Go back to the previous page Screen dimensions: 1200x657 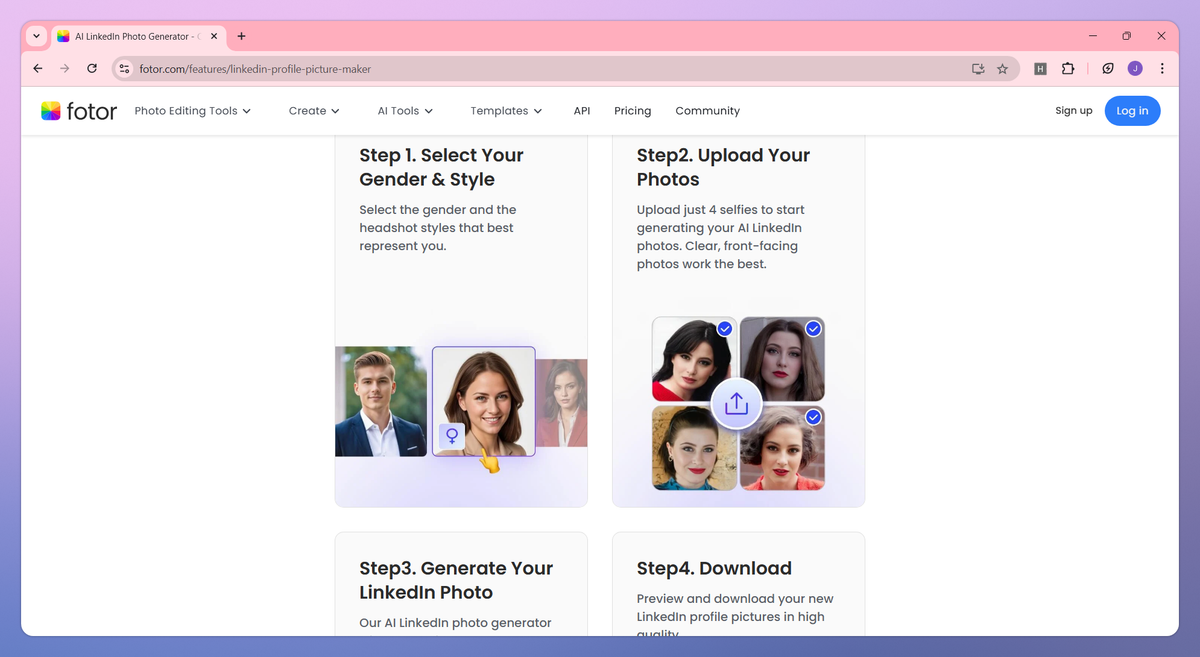pyautogui.click(x=38, y=69)
